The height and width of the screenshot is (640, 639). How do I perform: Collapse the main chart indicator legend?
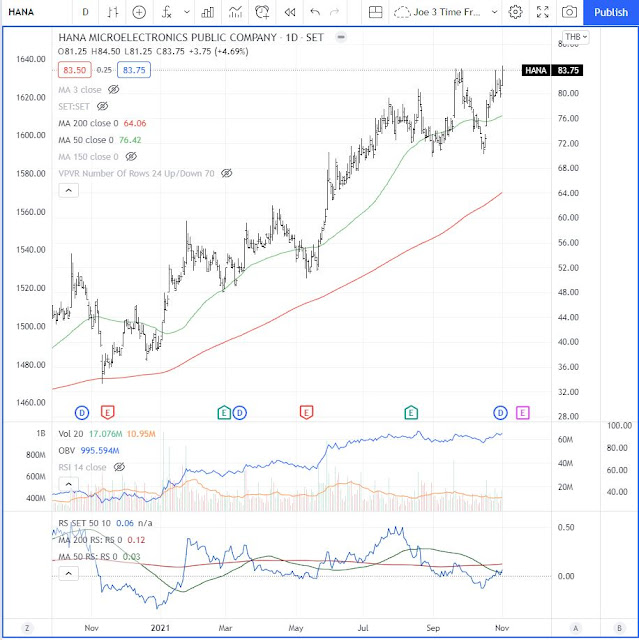click(69, 191)
